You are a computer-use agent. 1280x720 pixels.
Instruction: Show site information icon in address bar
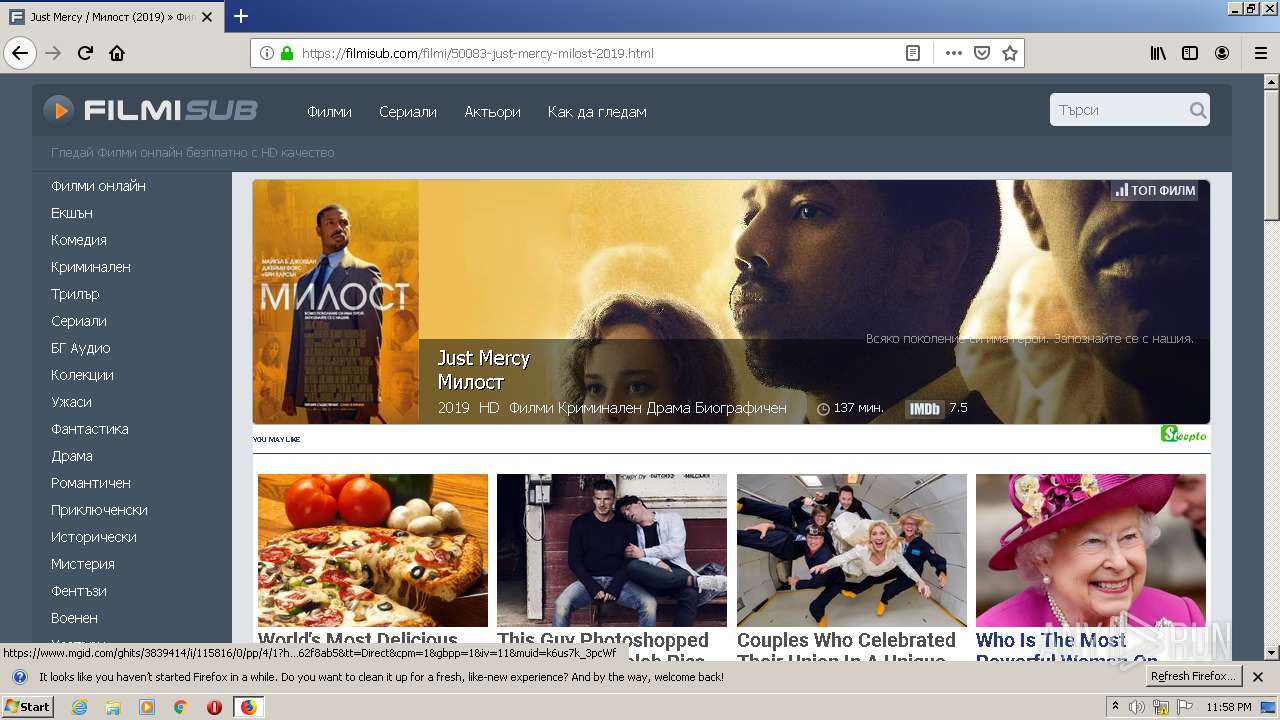[x=267, y=53]
